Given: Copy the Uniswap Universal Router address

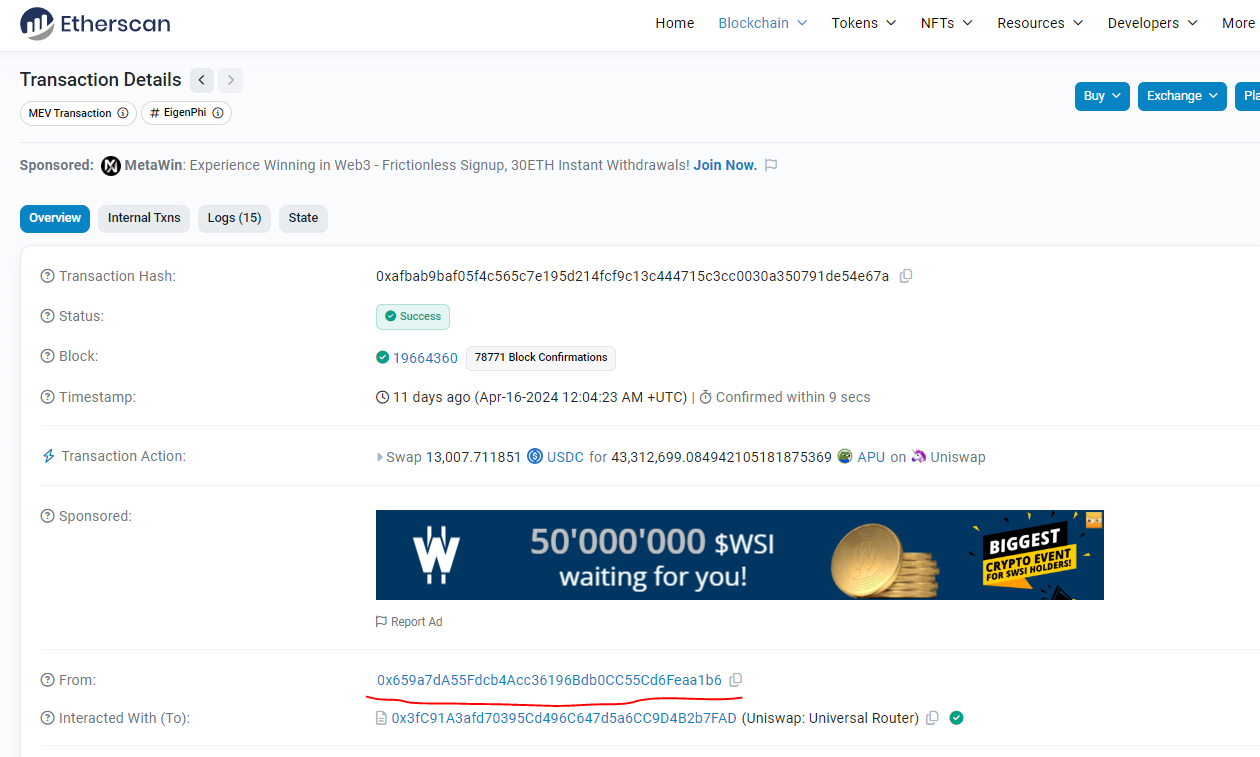Looking at the screenshot, I should 932,718.
